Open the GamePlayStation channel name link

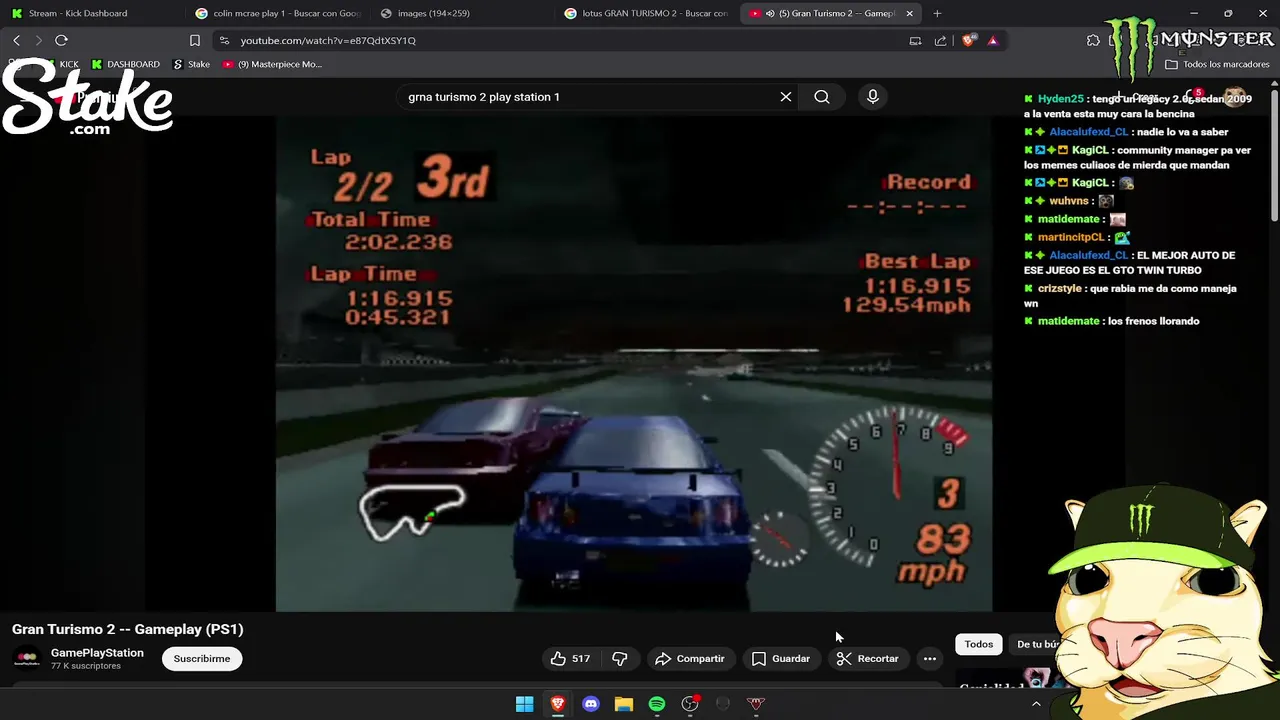97,653
